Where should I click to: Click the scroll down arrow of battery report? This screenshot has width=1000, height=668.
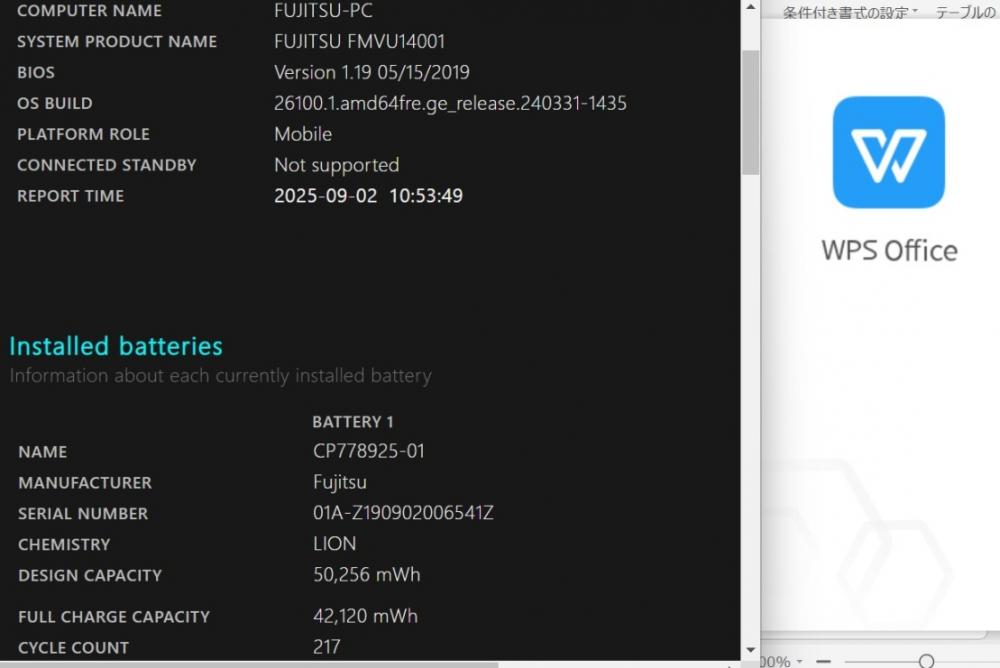751,650
